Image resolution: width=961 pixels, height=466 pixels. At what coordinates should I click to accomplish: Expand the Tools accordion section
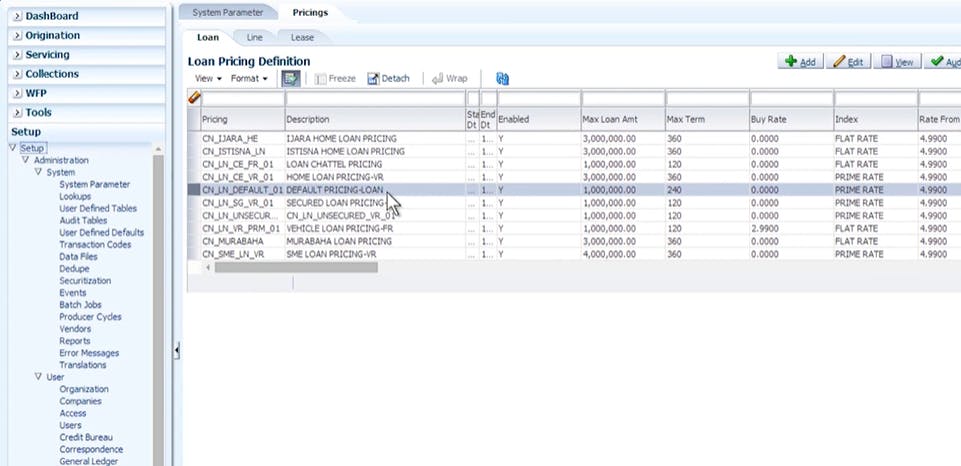[x=18, y=113]
